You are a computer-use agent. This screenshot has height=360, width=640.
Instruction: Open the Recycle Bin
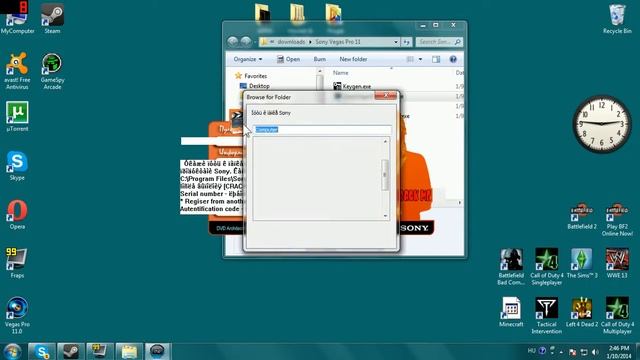(617, 19)
